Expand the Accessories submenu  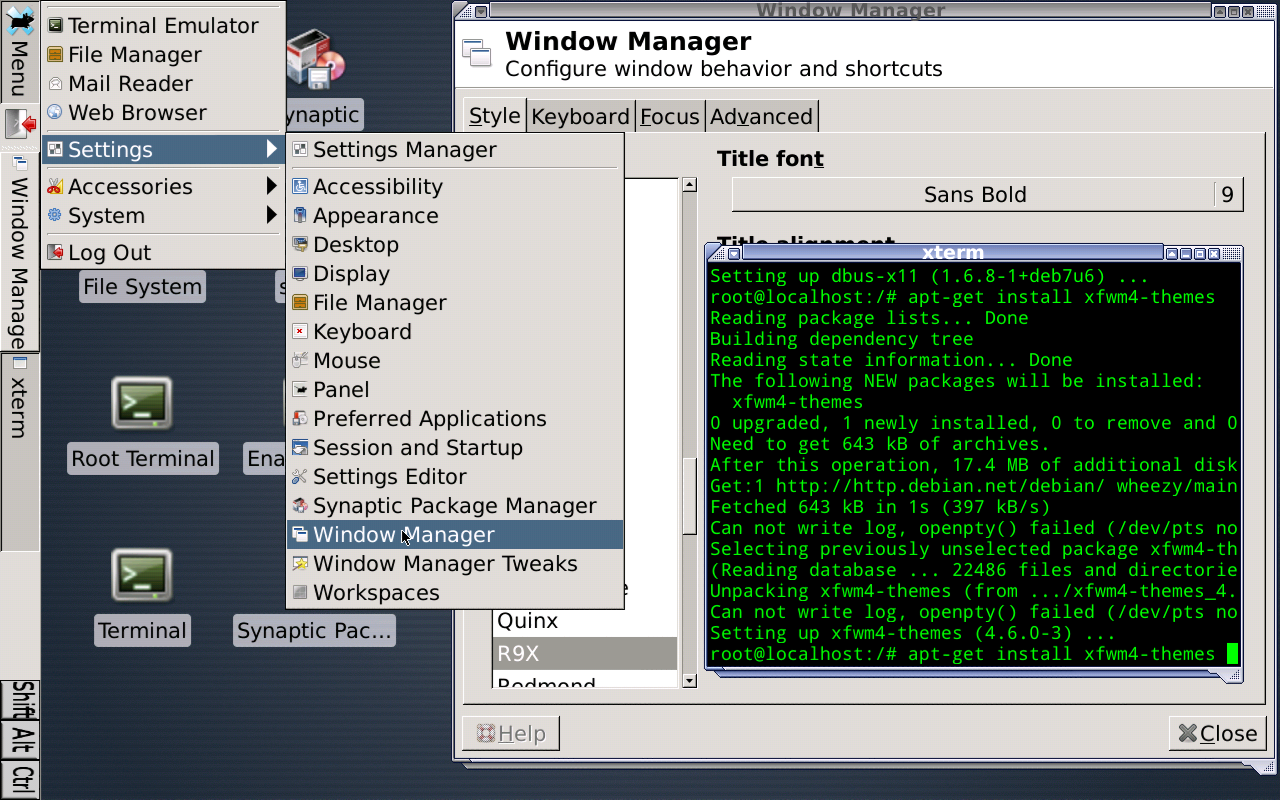coord(130,186)
